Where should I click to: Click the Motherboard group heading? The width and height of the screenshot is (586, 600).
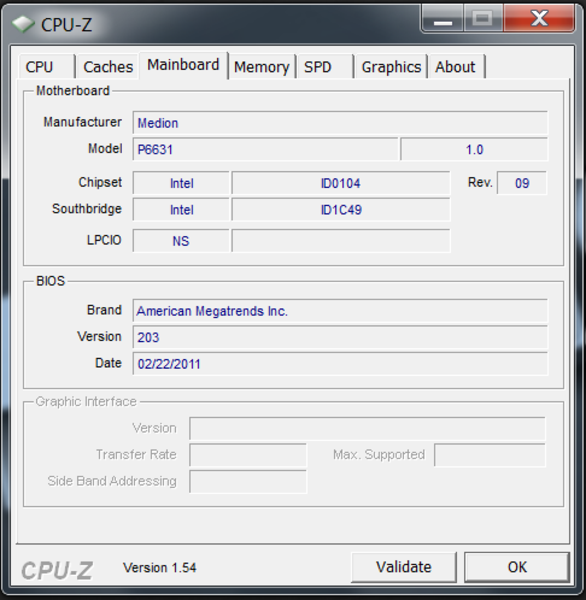(73, 91)
